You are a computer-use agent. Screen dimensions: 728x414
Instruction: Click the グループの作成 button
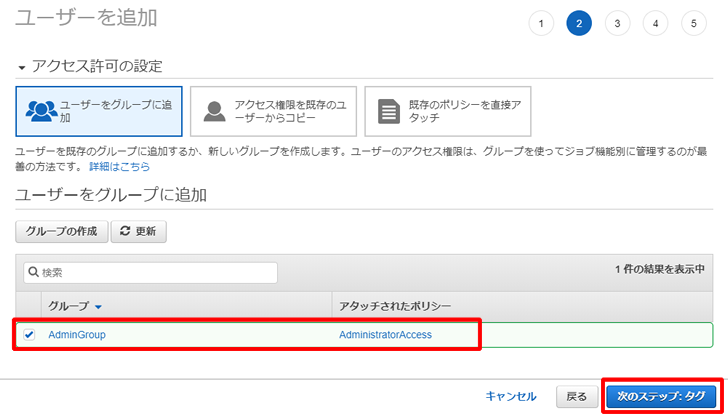[62, 232]
